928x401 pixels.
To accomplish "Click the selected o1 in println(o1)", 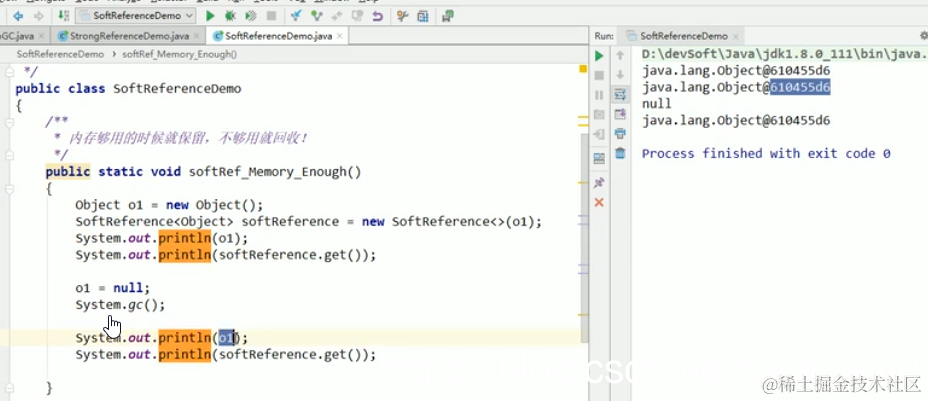I will 227,338.
